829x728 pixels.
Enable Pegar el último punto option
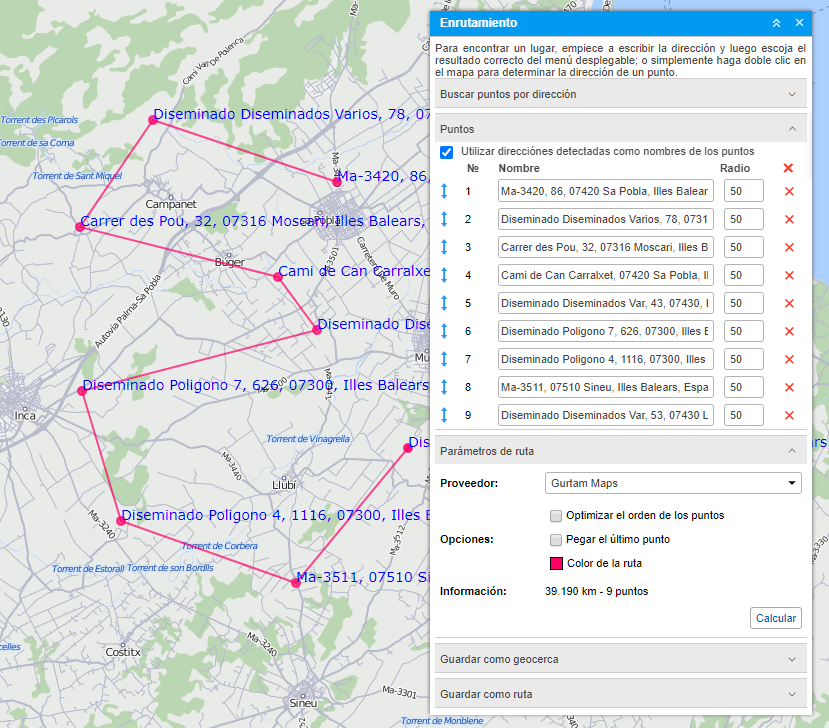click(556, 540)
